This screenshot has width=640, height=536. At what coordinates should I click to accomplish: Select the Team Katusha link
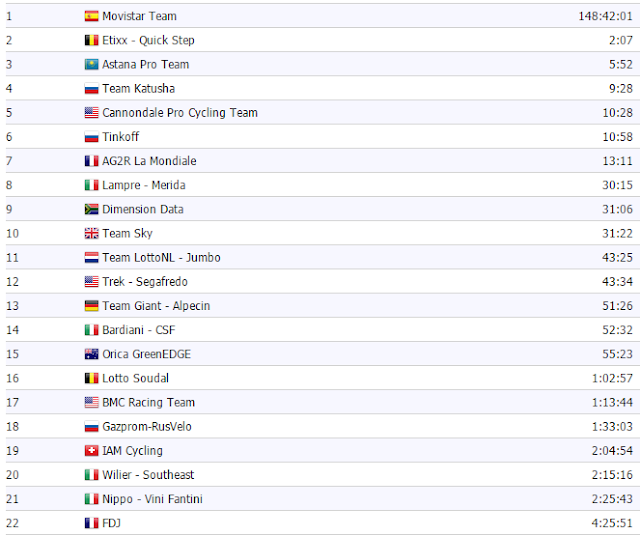pyautogui.click(x=138, y=89)
